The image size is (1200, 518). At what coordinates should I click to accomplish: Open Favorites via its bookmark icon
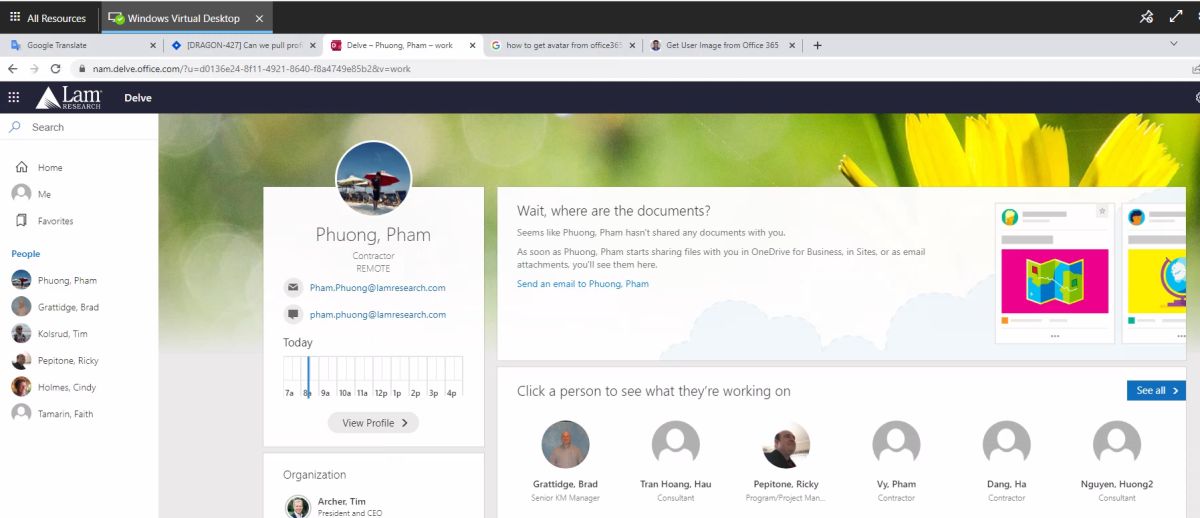[21, 220]
